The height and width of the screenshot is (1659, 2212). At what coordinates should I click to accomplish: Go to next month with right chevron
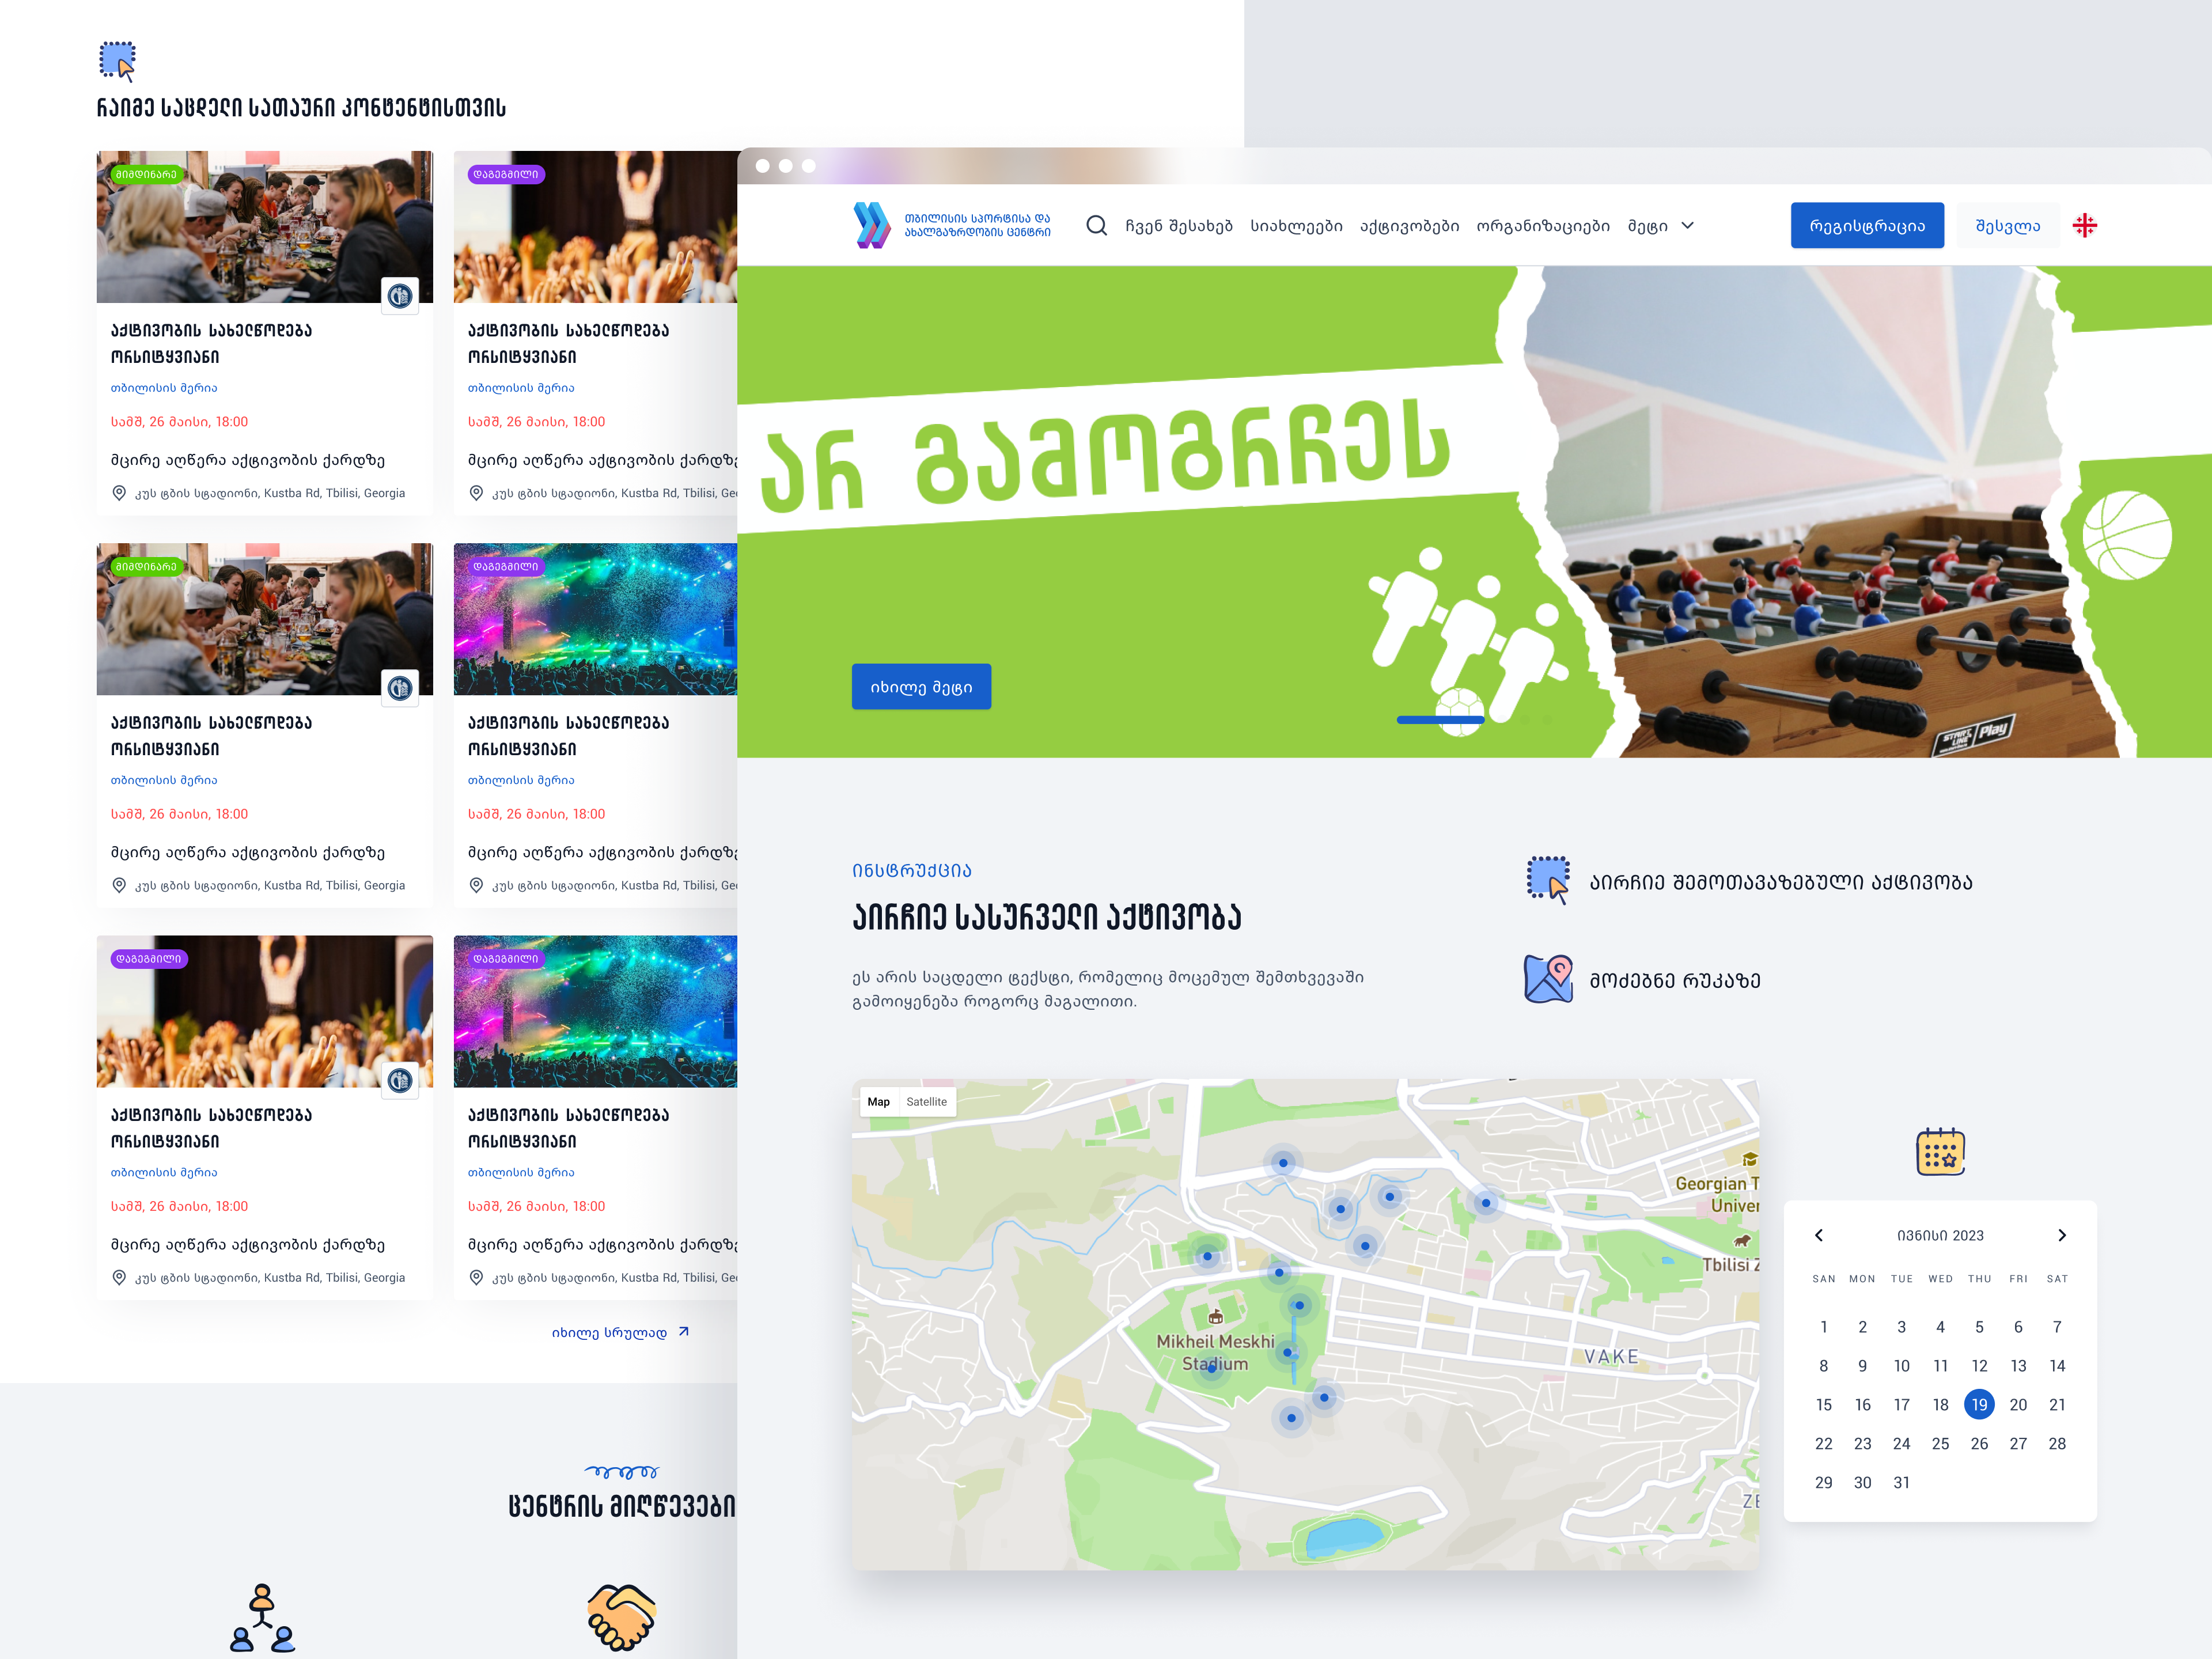pos(2061,1235)
